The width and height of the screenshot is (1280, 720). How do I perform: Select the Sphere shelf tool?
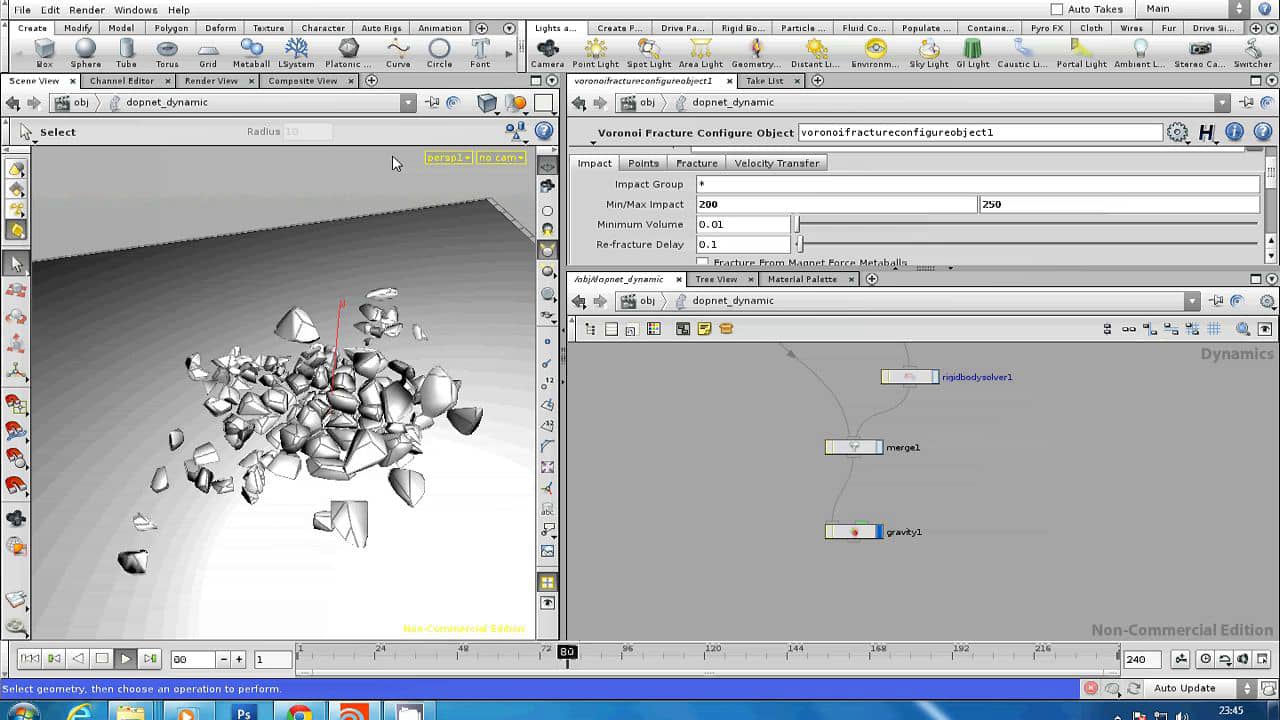[86, 53]
